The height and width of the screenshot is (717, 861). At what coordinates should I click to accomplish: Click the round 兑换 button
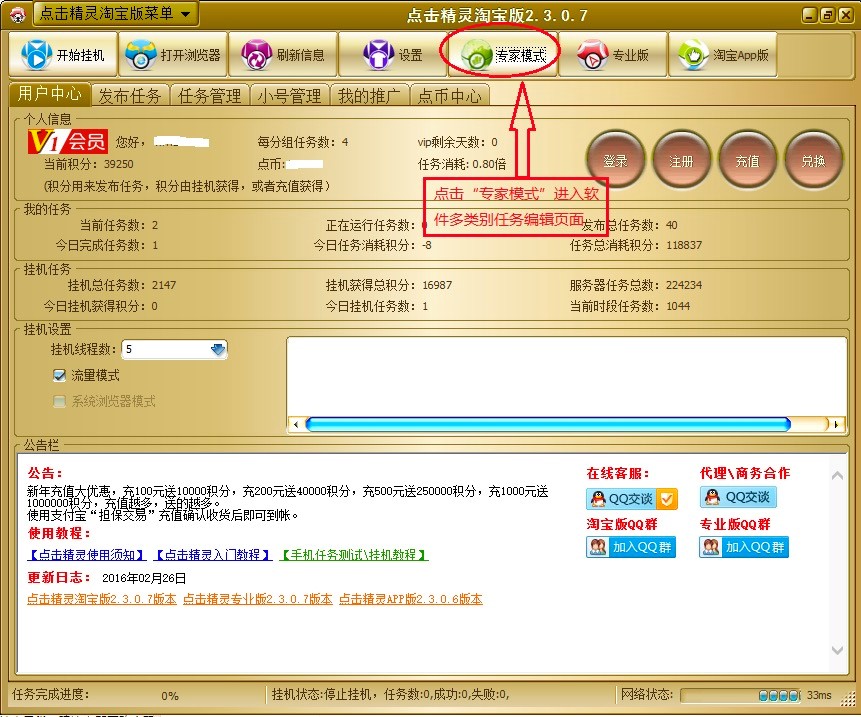(x=813, y=160)
